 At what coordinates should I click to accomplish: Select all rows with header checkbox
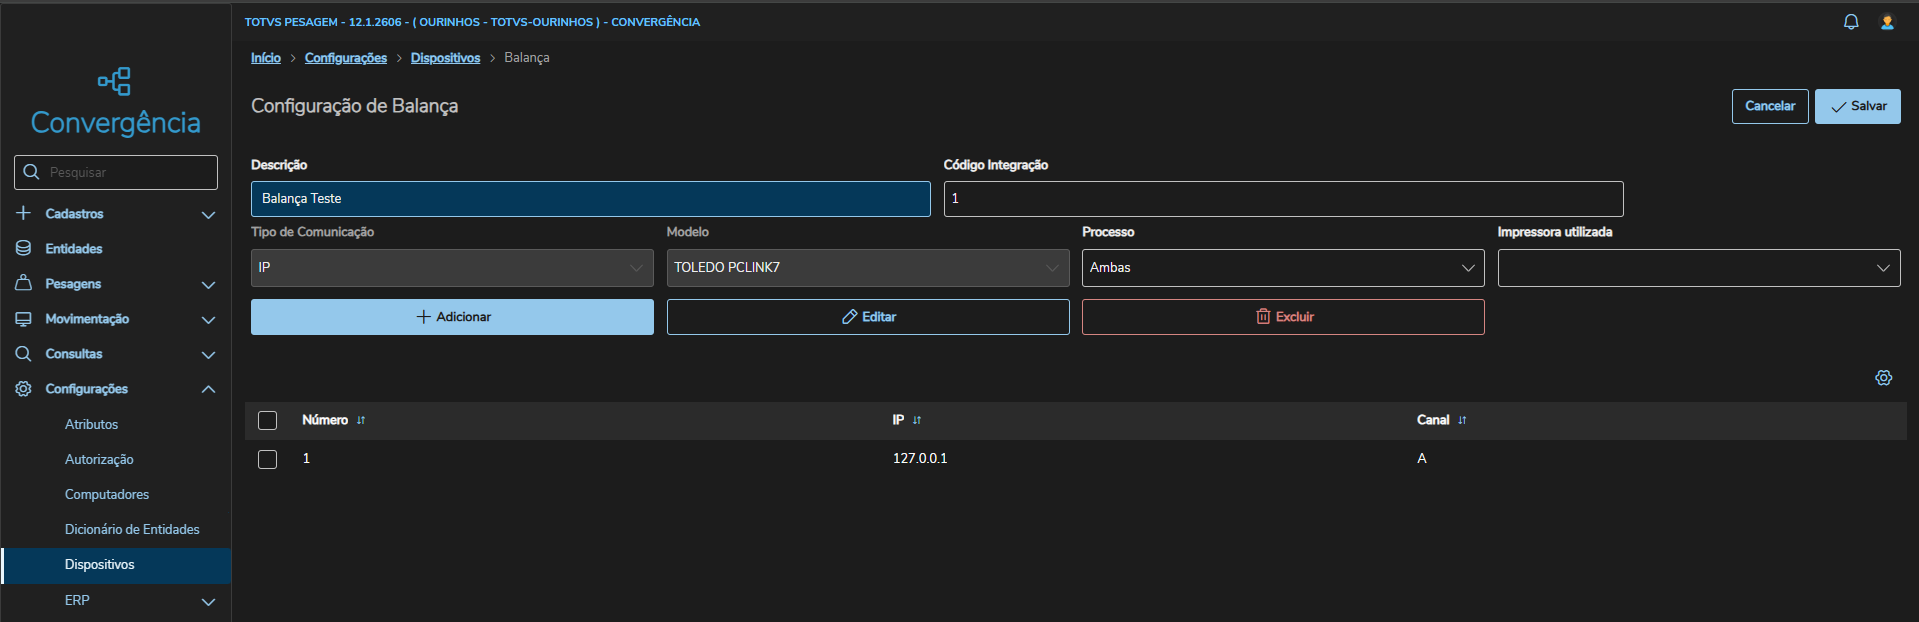point(268,421)
